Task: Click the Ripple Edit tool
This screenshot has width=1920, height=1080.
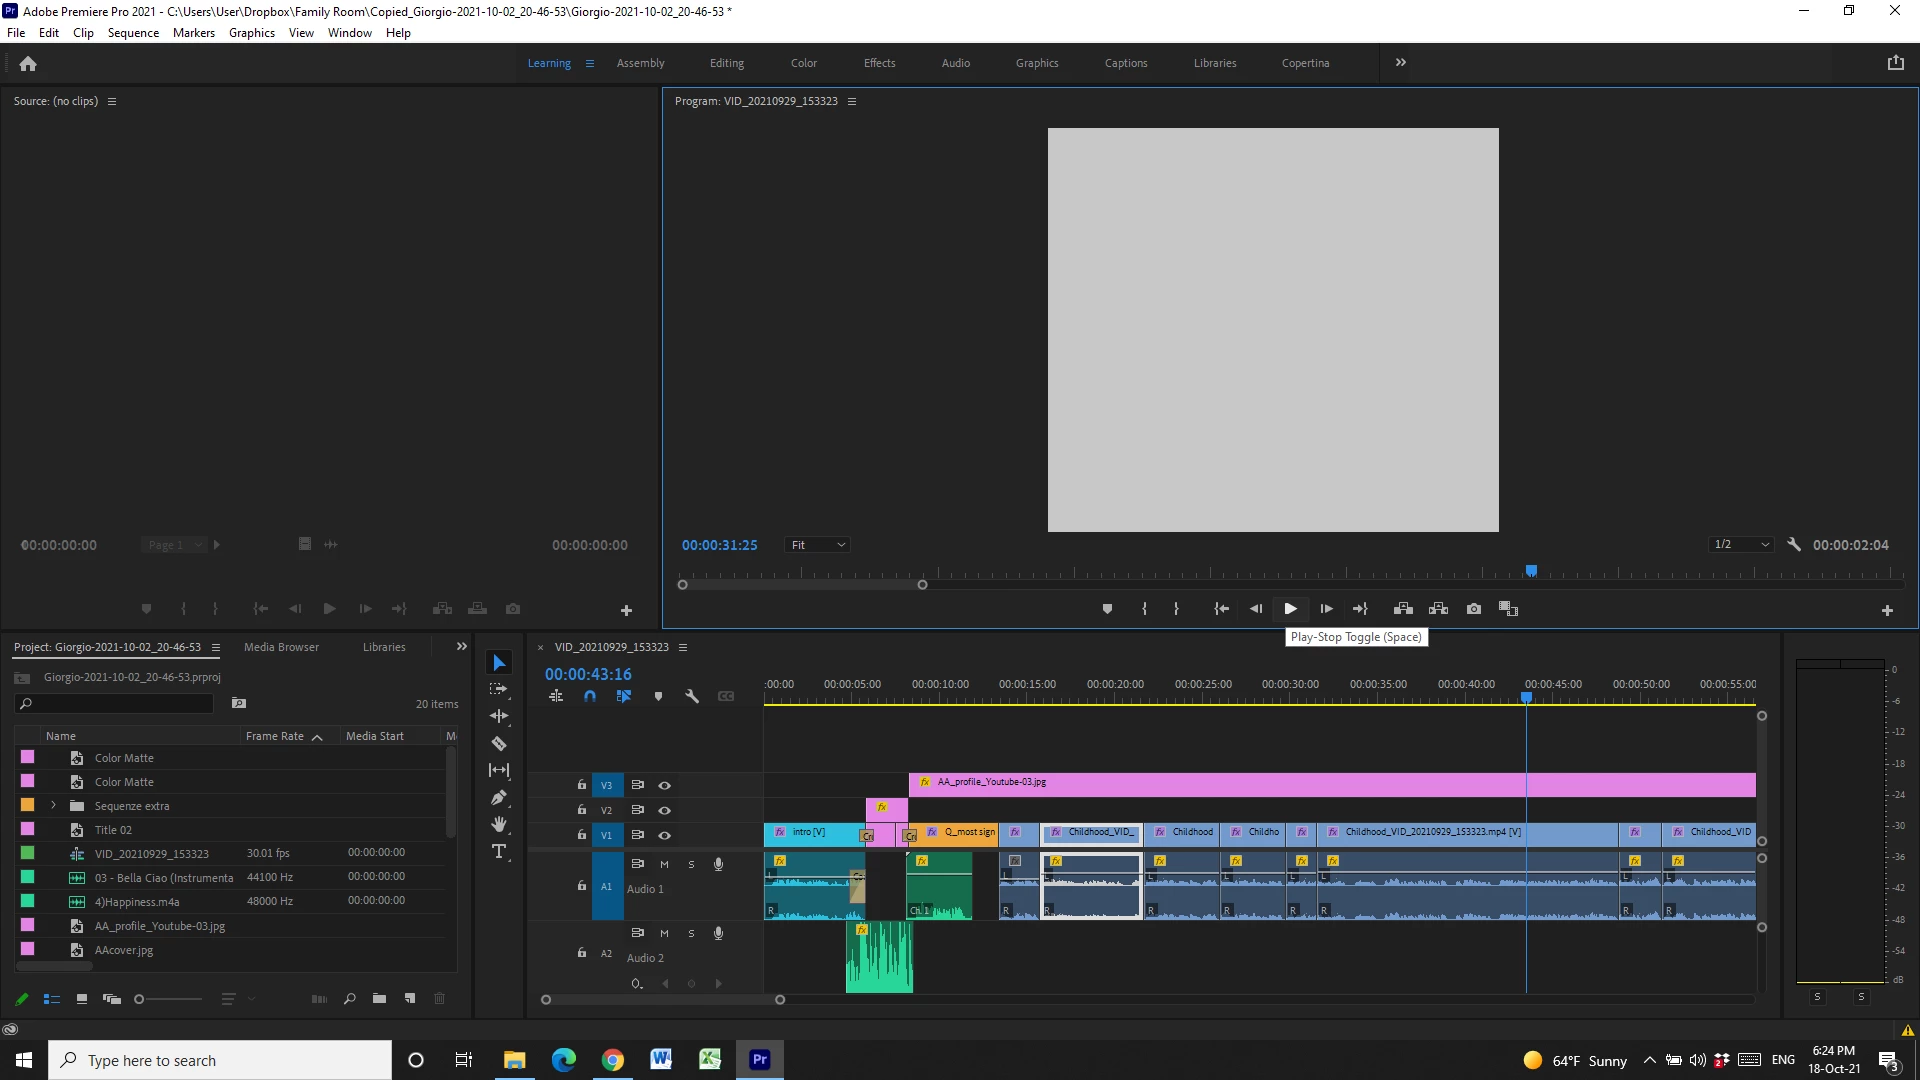Action: [x=499, y=716]
